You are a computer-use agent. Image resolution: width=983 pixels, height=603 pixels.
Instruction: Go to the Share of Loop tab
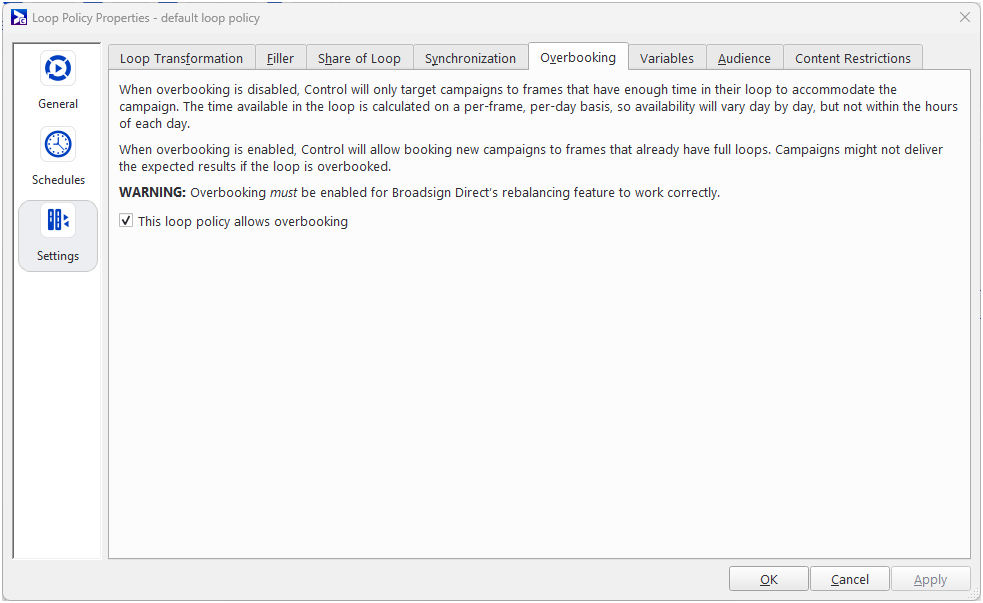(x=359, y=58)
